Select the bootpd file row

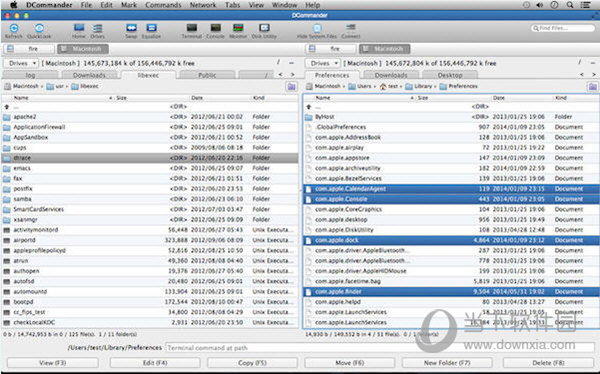point(150,302)
